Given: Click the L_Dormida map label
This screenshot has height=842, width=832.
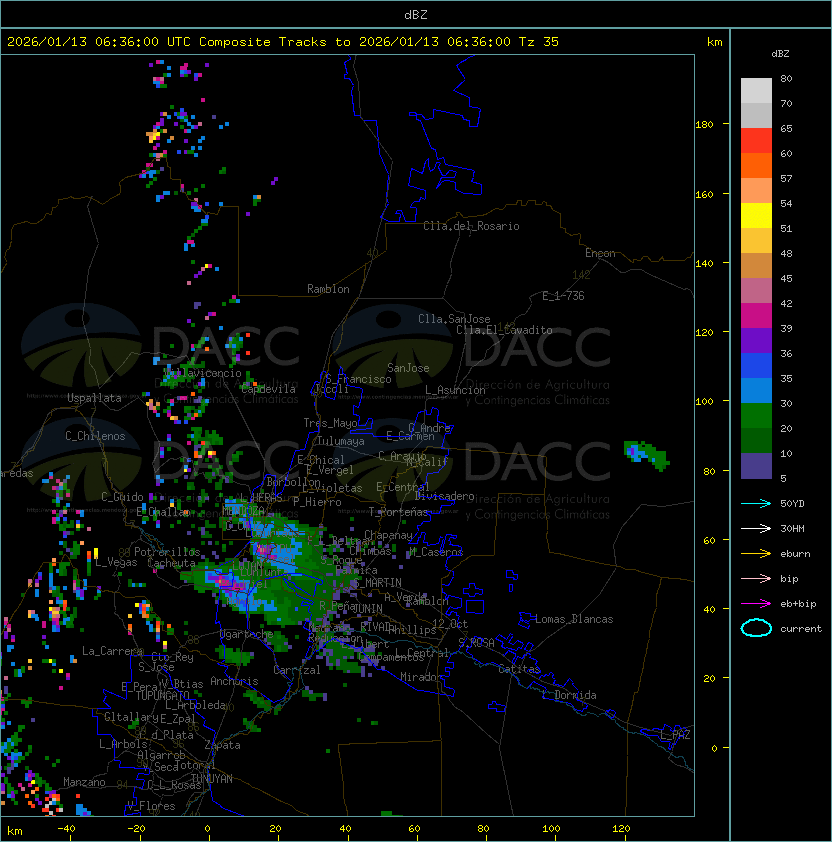Looking at the screenshot, I should (x=569, y=695).
